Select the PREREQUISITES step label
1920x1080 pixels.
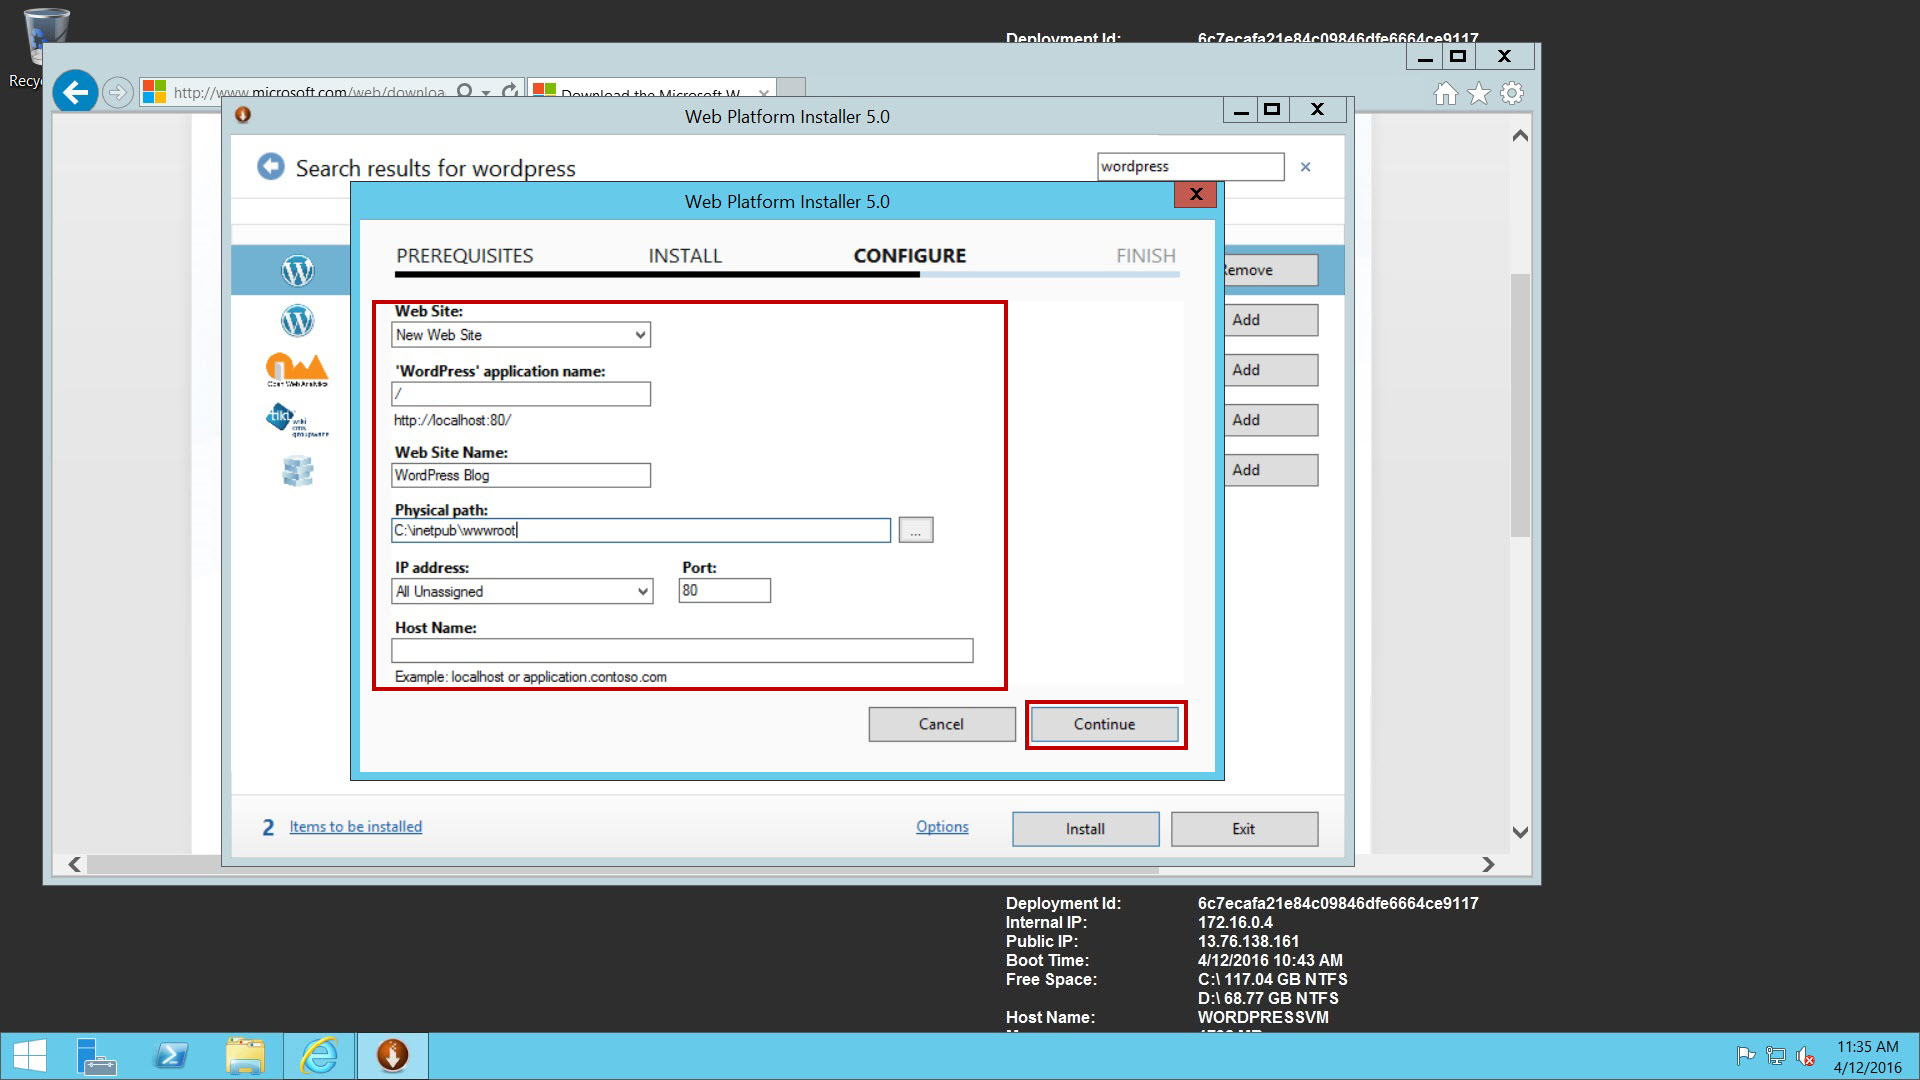pos(465,256)
